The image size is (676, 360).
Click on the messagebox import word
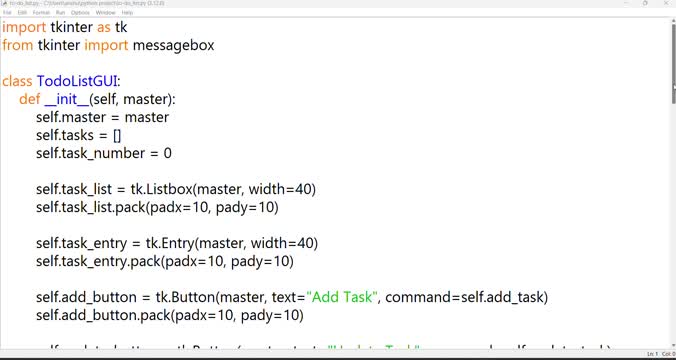pos(173,45)
